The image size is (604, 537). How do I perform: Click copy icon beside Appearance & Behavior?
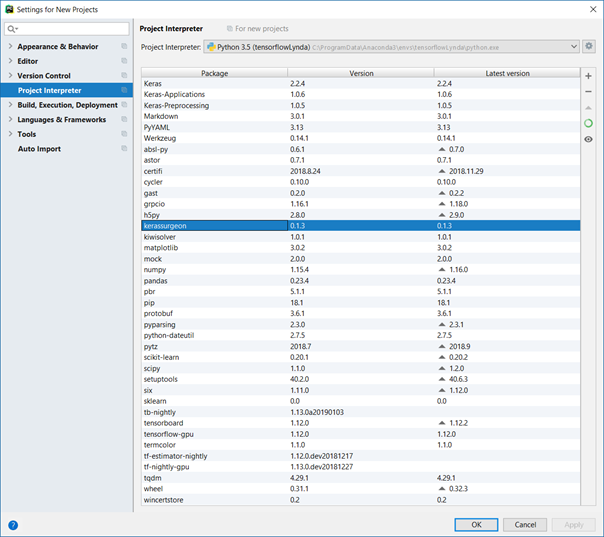124,46
